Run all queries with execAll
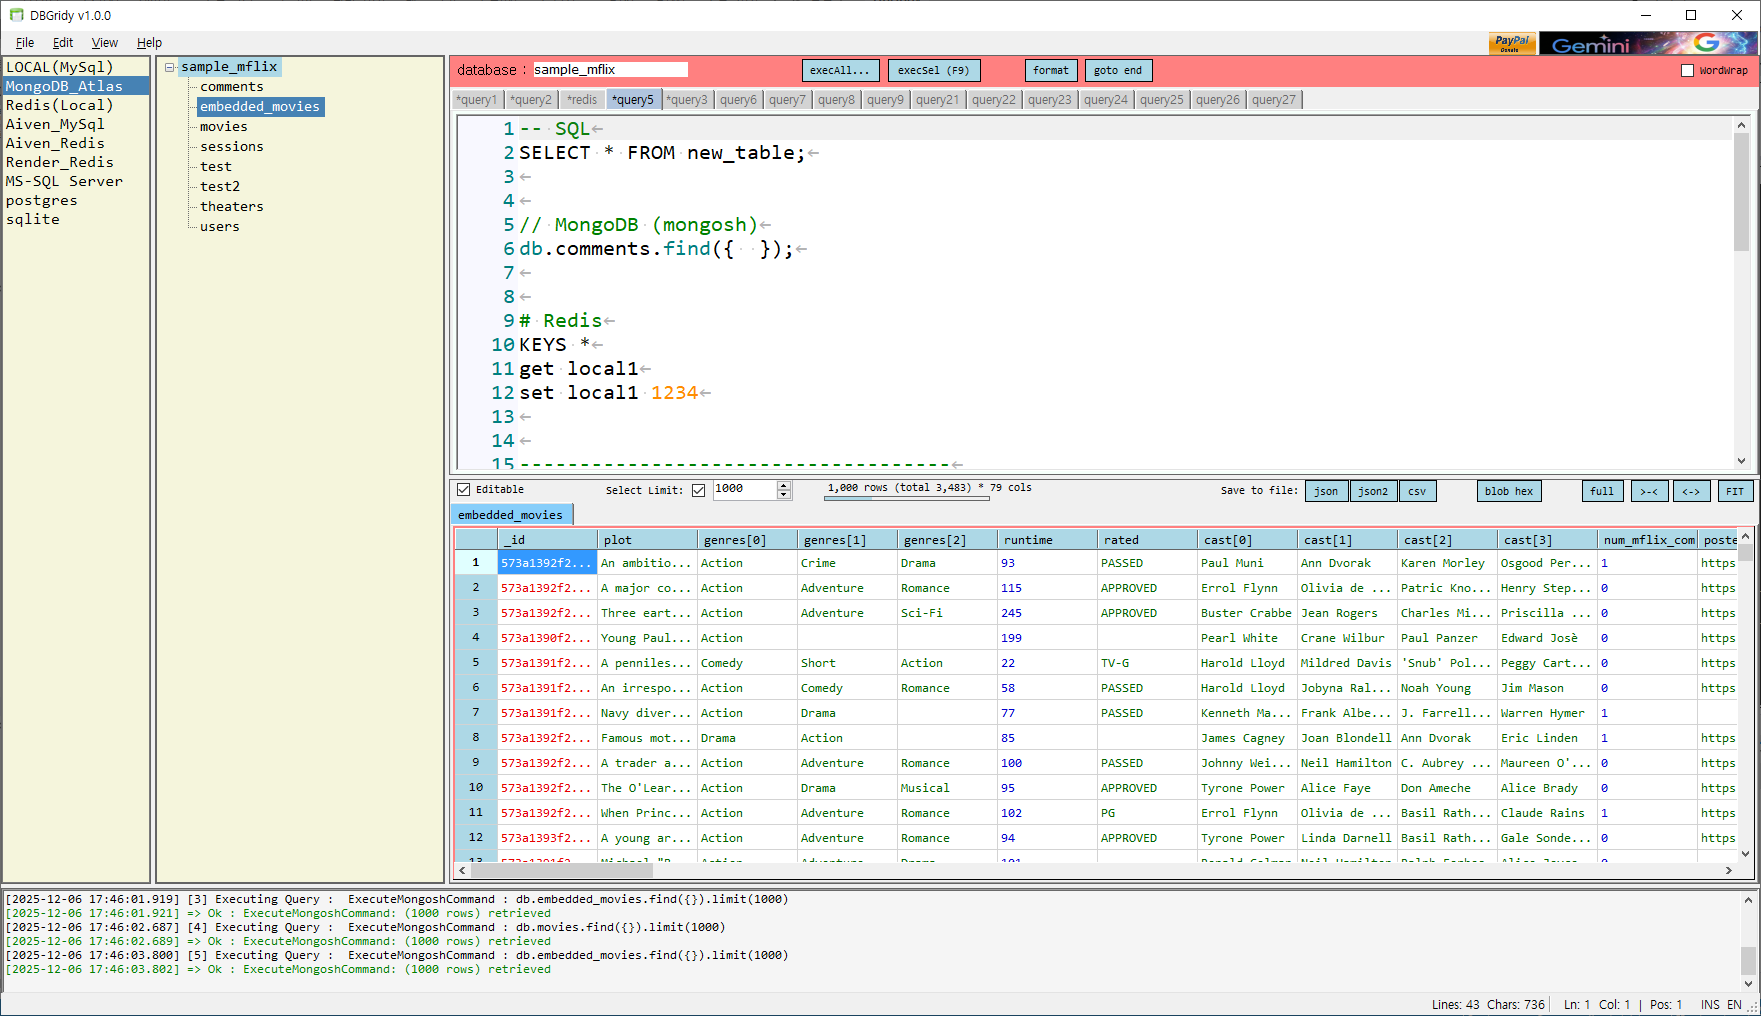Viewport: 1761px width, 1016px height. pyautogui.click(x=840, y=70)
